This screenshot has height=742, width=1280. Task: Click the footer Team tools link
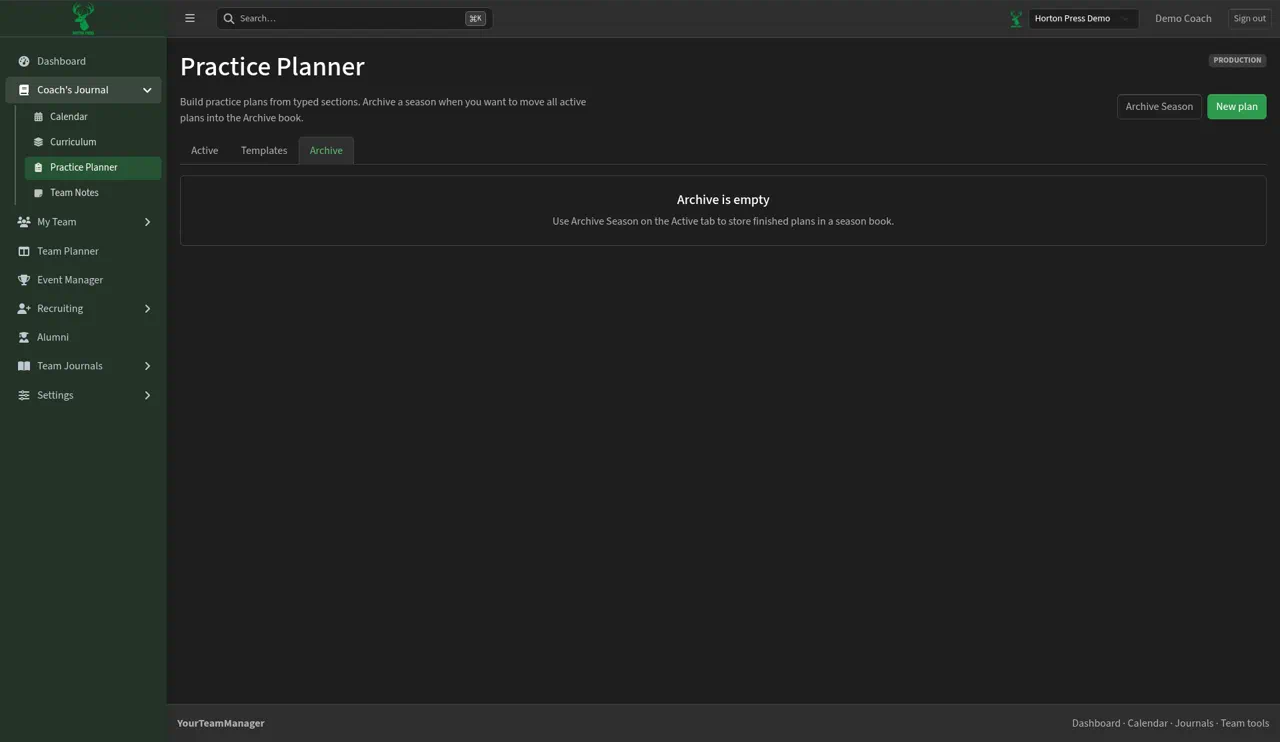[x=1244, y=723]
